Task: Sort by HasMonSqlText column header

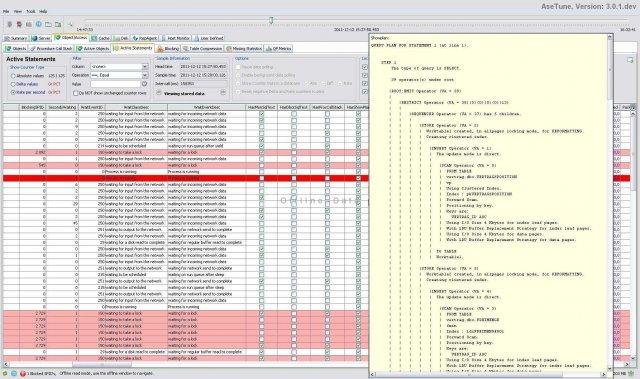Action: coord(262,107)
